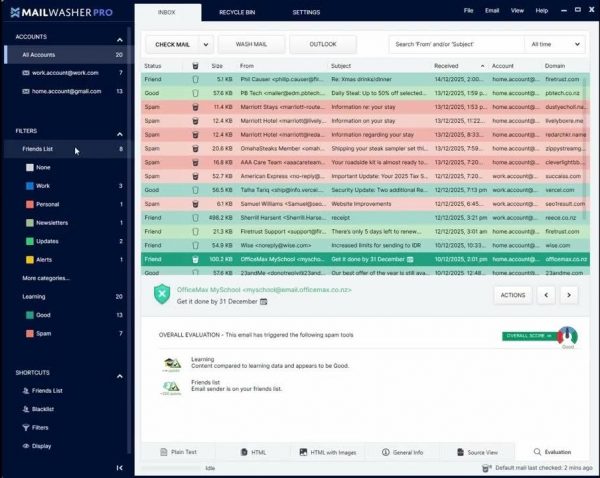The height and width of the screenshot is (478, 600).
Task: Sort by Received column arrow
Action: pos(482,66)
